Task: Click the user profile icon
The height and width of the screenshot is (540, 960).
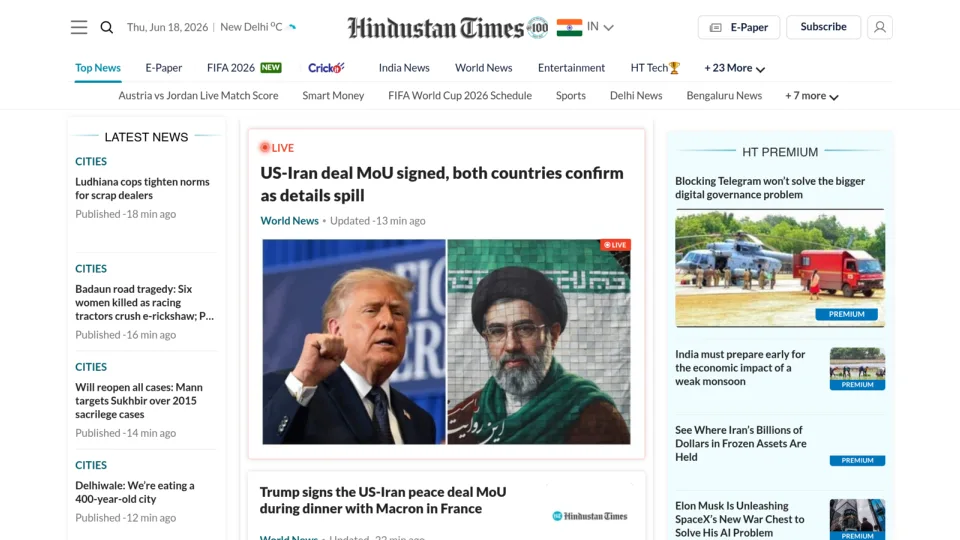Action: click(880, 27)
